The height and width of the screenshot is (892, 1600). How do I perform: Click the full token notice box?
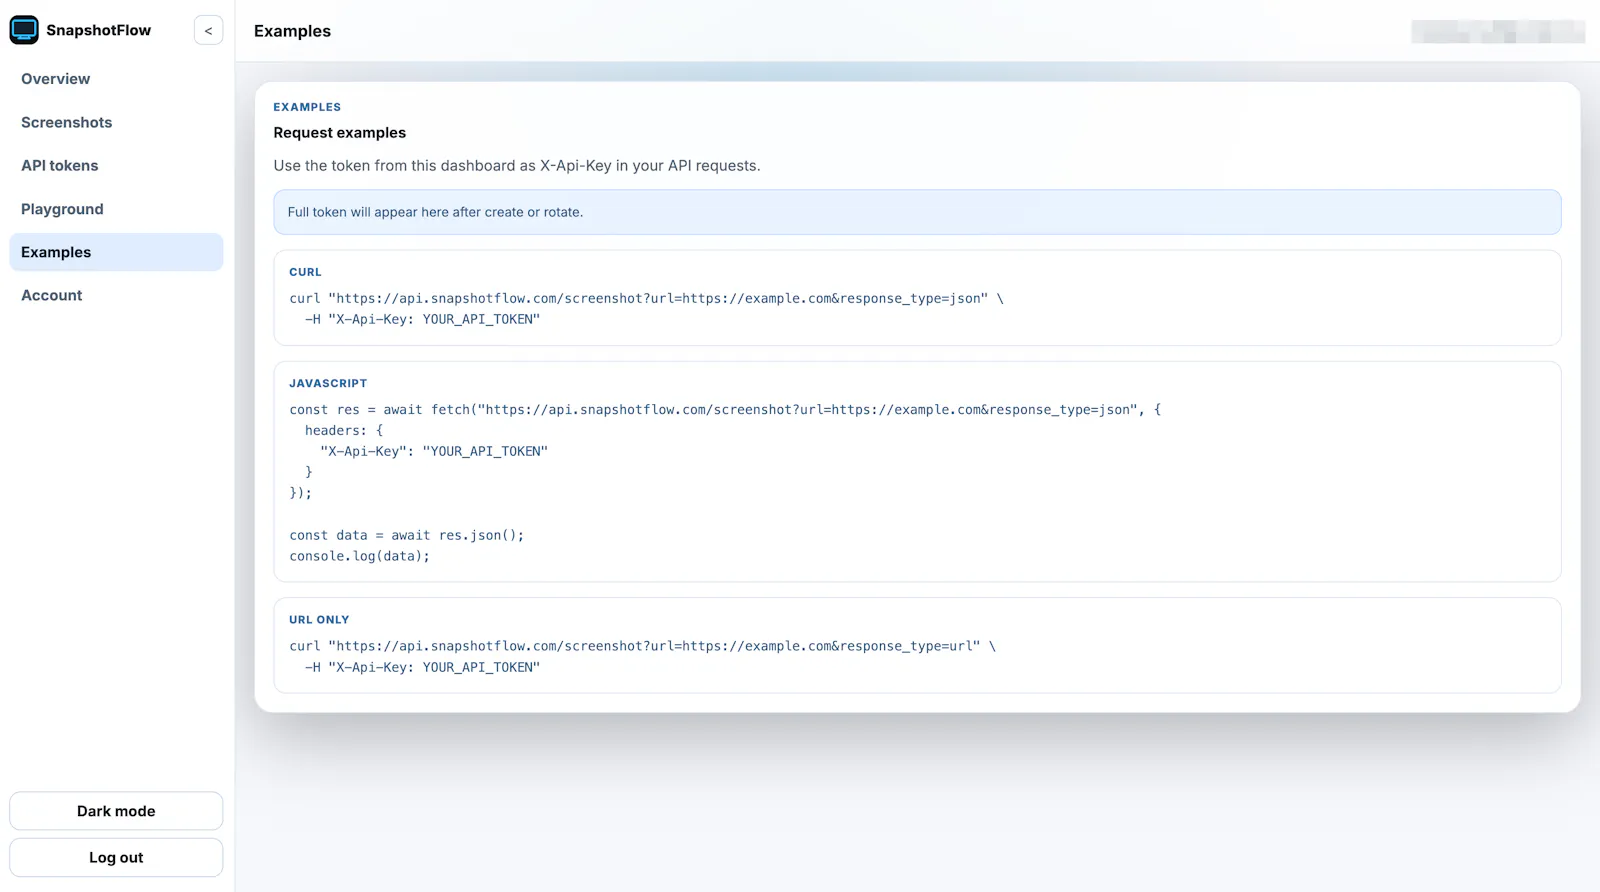pos(917,212)
